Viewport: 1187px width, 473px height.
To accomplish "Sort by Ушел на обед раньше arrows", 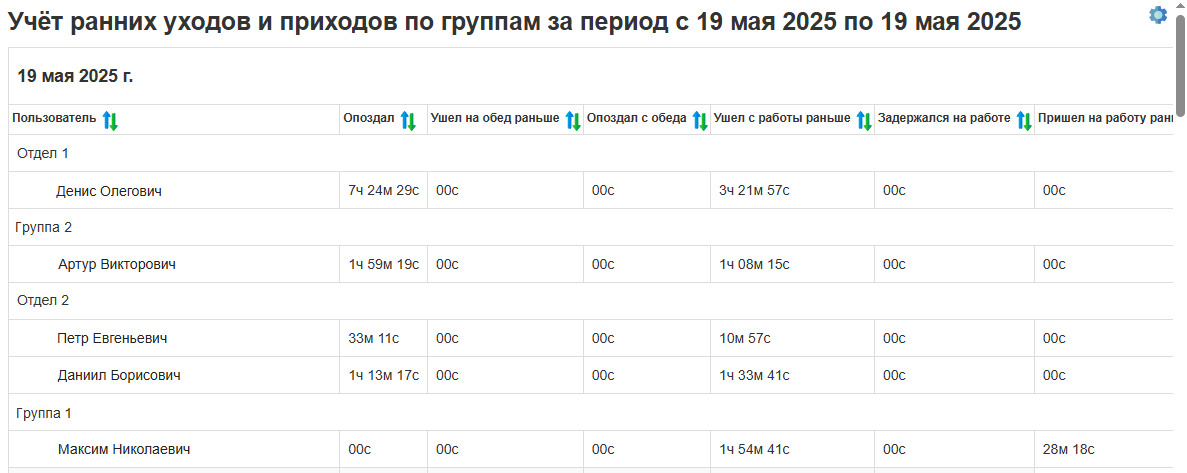I will (x=573, y=121).
